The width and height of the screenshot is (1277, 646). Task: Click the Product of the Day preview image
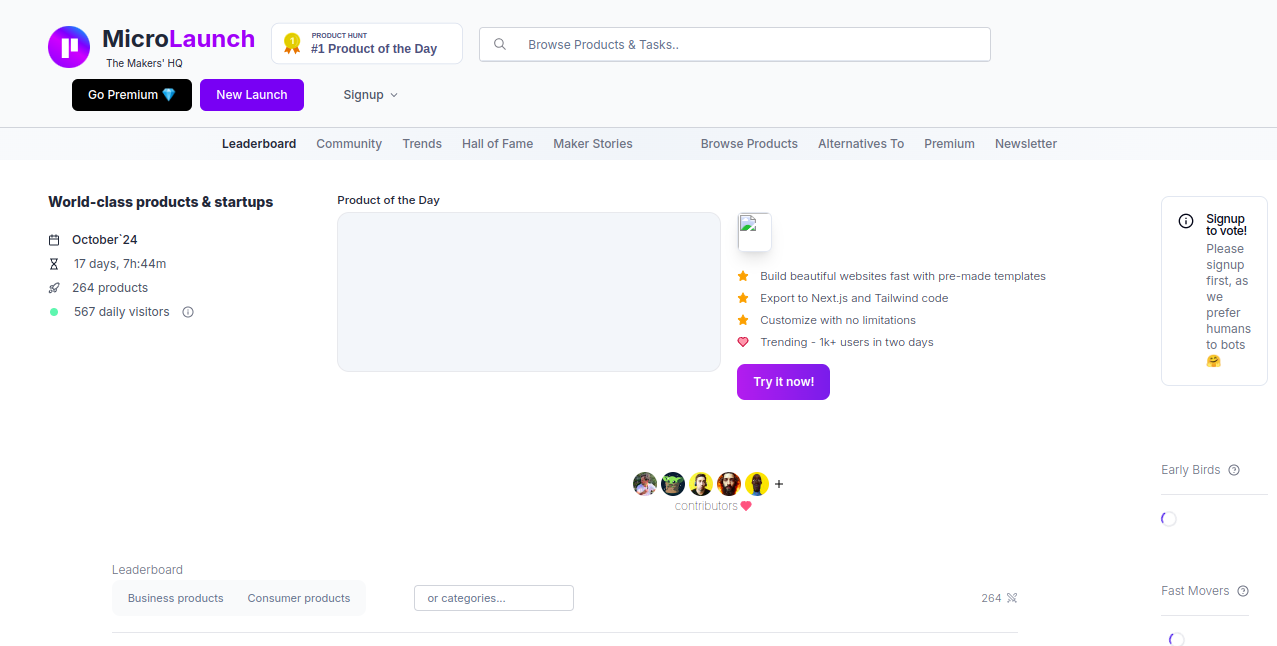tap(529, 292)
